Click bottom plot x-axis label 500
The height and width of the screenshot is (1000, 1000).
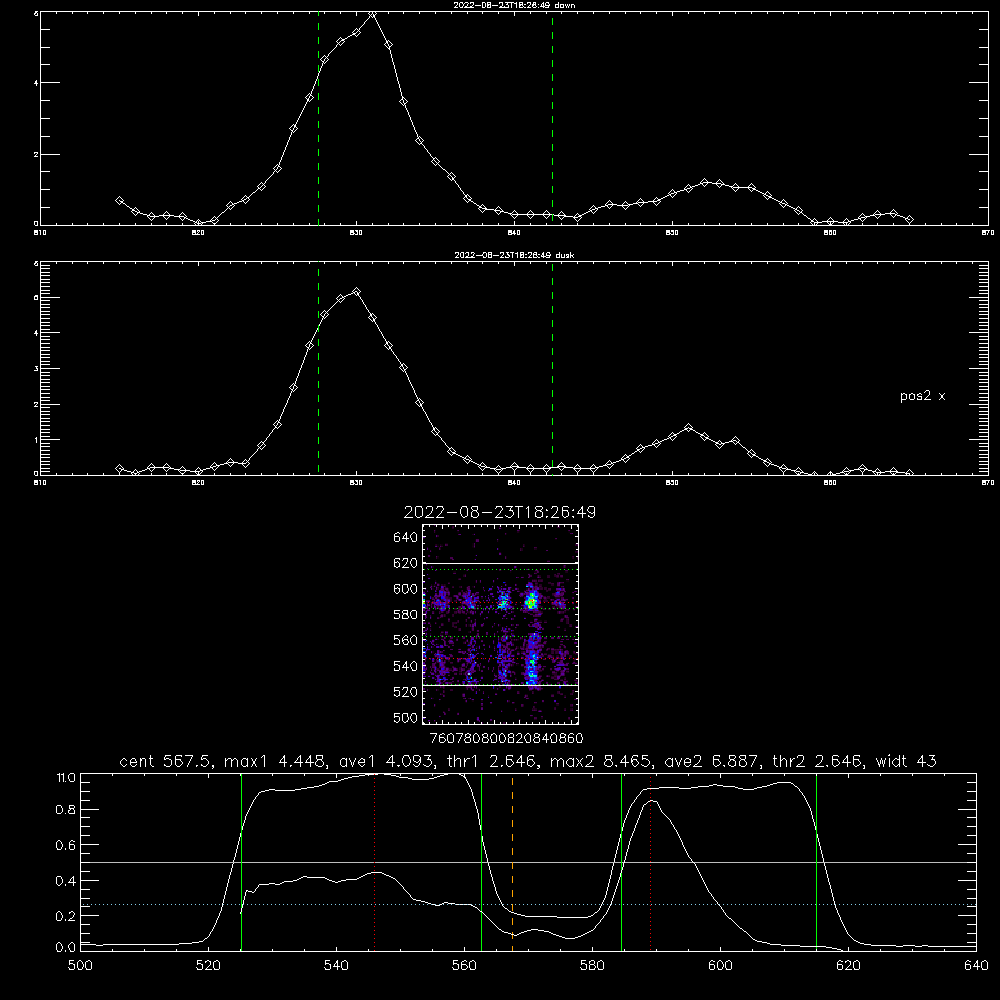80,966
